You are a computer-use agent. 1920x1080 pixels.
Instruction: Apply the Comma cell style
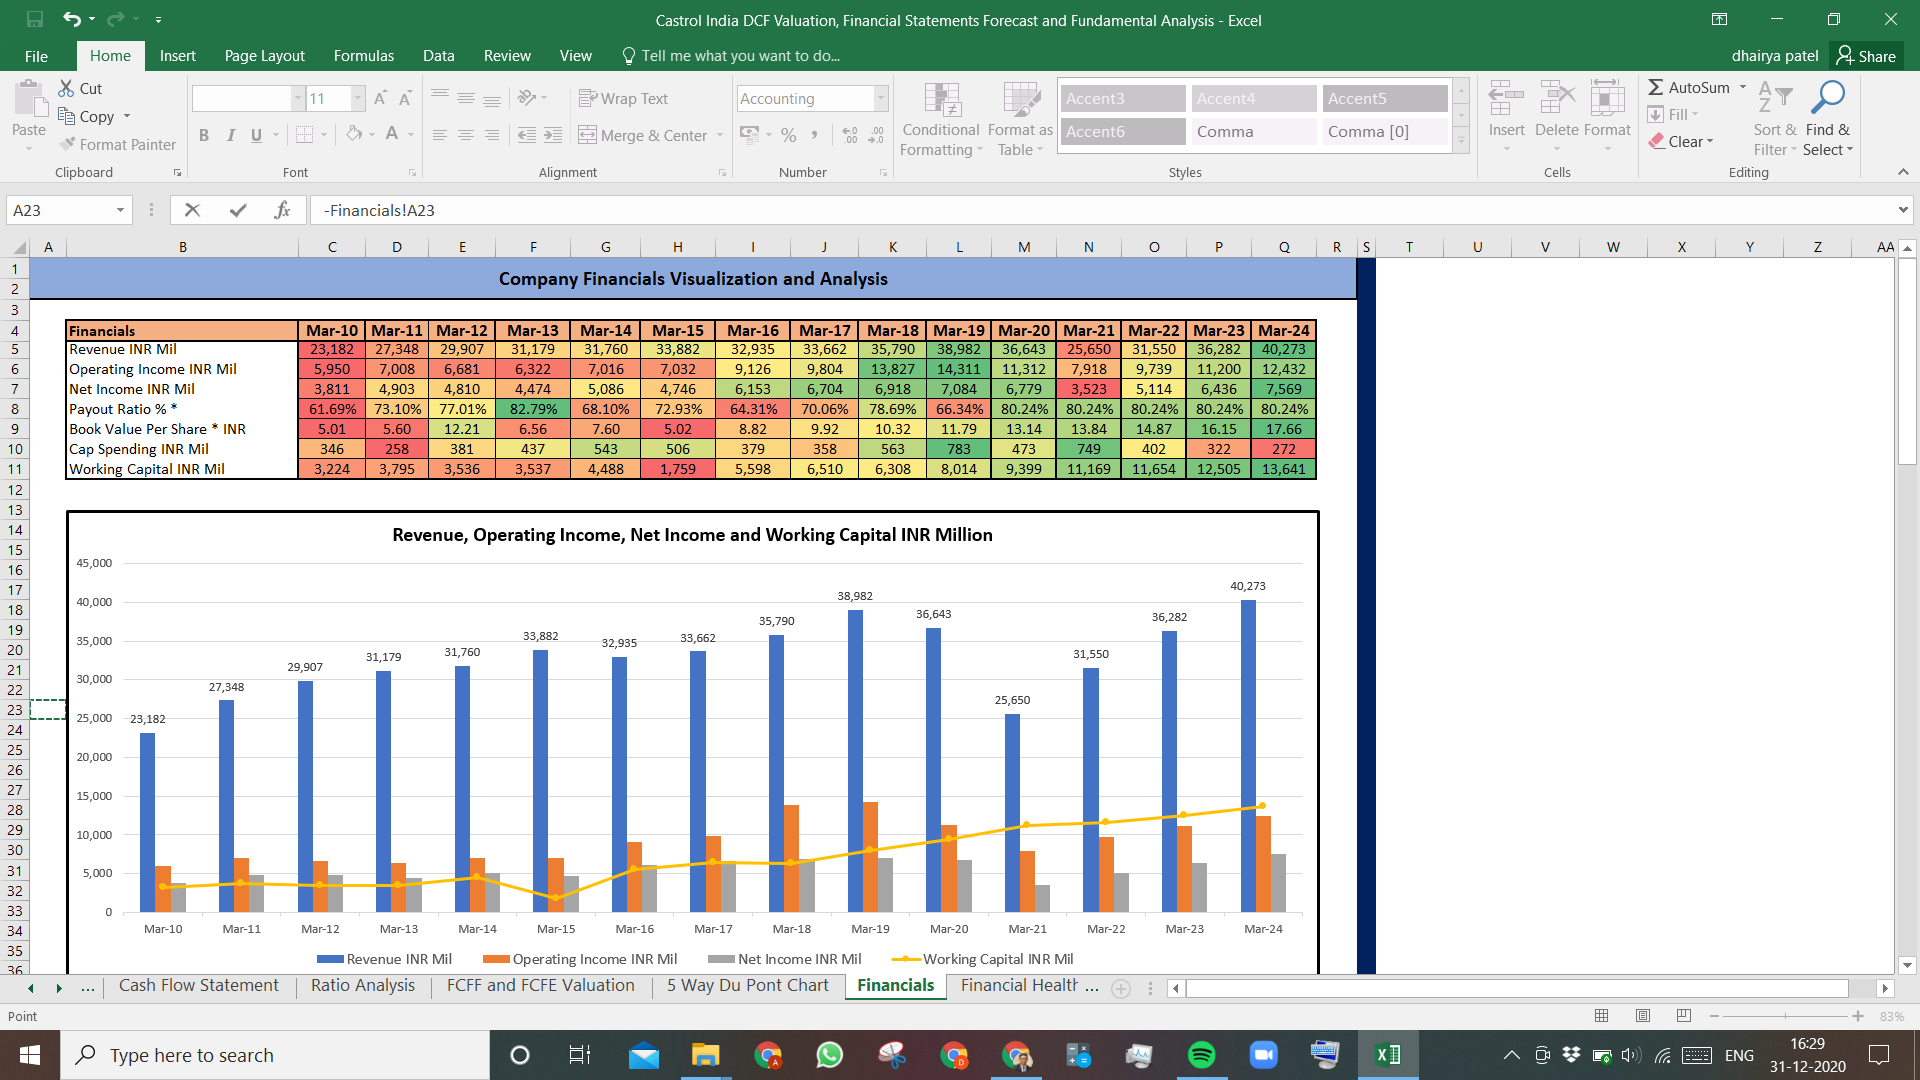tap(1253, 132)
